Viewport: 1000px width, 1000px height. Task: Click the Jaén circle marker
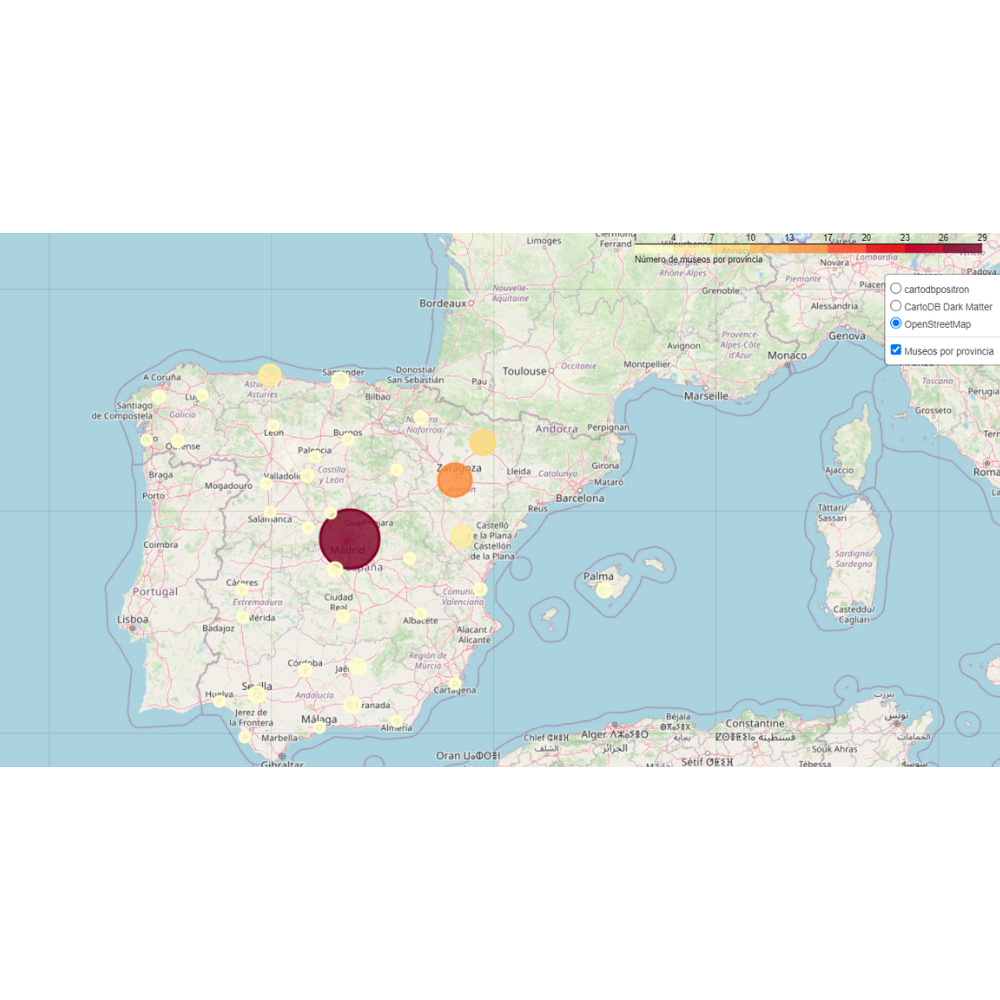357,667
